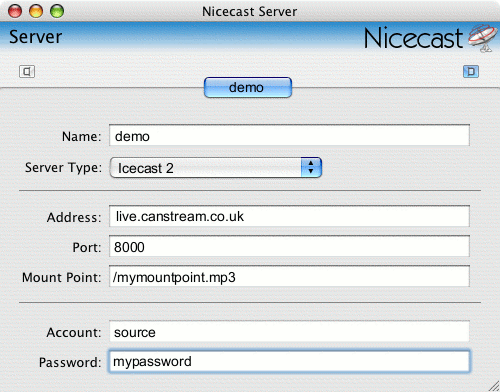Zoom the window with green button
Image resolution: width=500 pixels, height=392 pixels.
point(57,11)
